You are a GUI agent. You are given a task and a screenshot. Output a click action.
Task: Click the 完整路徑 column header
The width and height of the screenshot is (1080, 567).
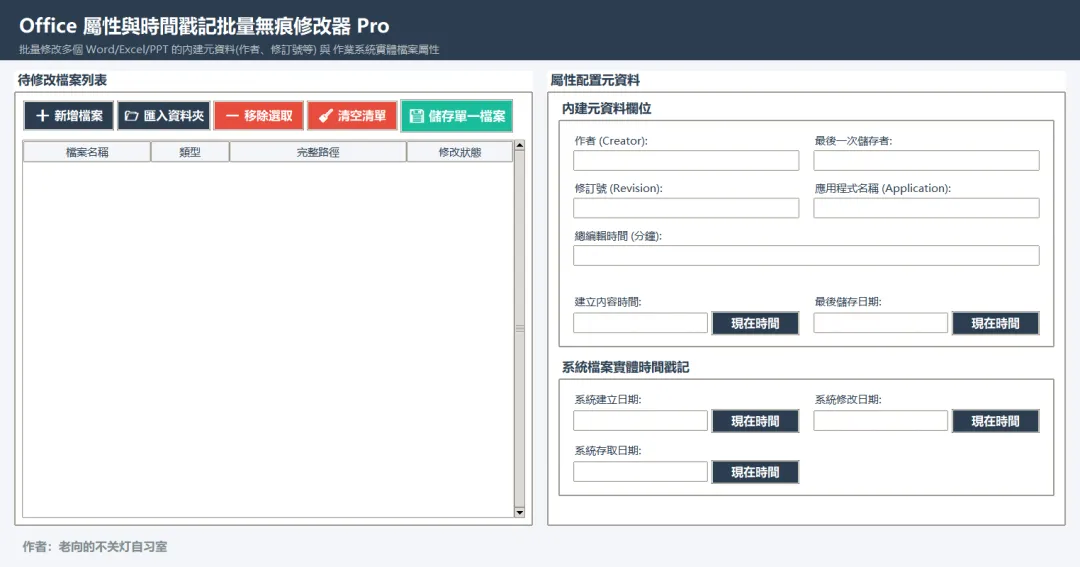pos(318,152)
